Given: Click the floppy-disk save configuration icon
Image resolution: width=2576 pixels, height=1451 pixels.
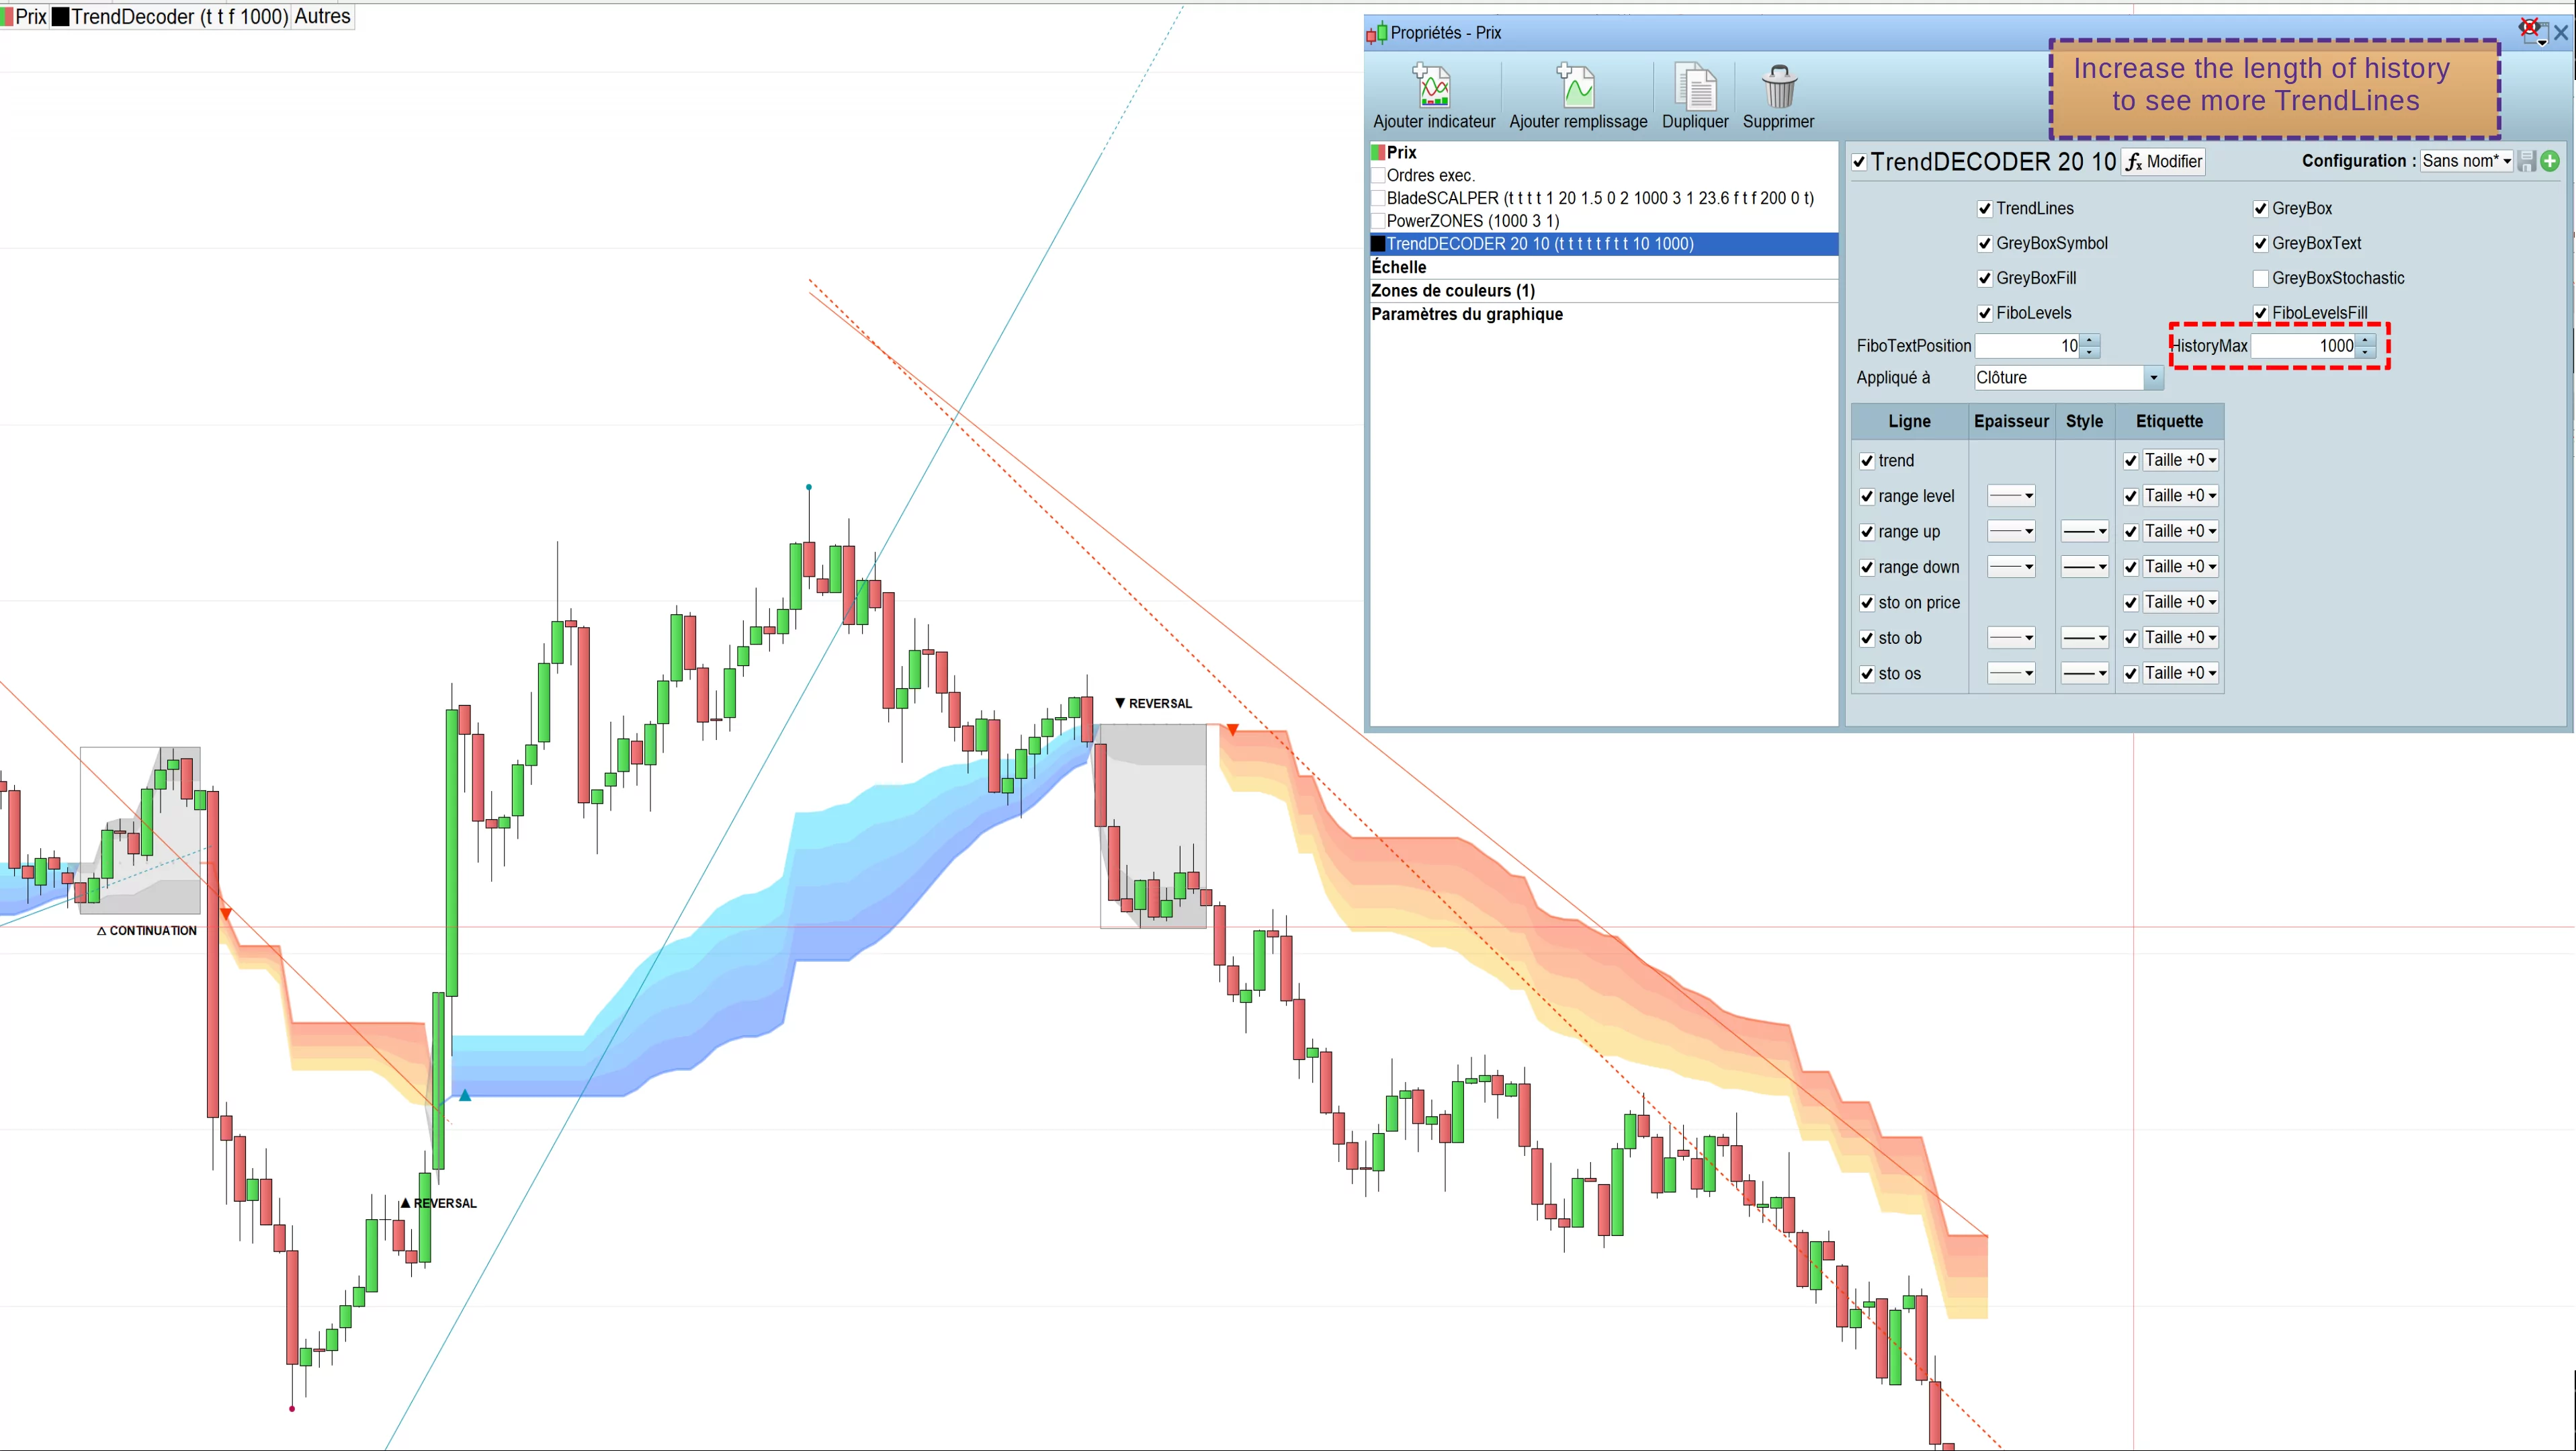Looking at the screenshot, I should coord(2527,161).
